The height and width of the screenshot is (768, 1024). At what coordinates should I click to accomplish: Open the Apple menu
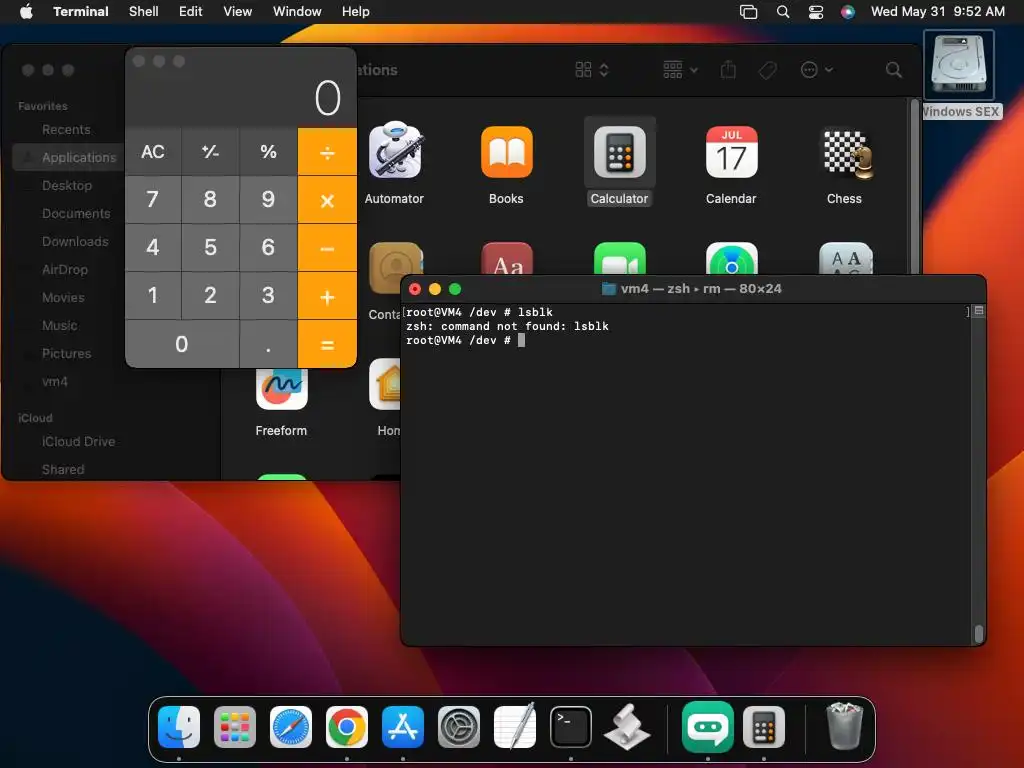[26, 12]
